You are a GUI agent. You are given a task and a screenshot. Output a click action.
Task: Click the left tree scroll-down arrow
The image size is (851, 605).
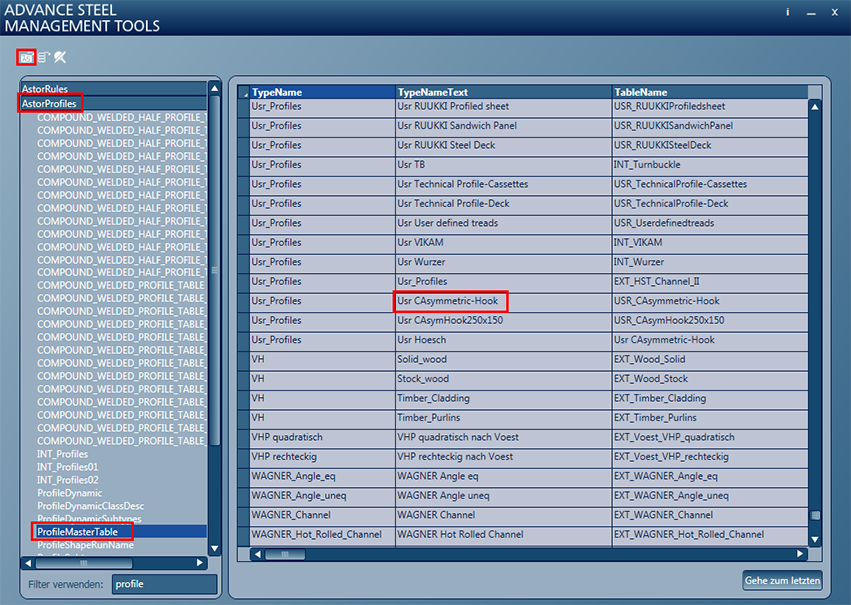pyautogui.click(x=215, y=548)
